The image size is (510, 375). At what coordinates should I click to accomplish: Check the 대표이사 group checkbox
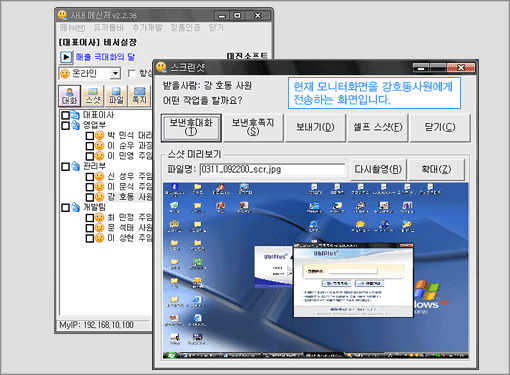click(66, 115)
